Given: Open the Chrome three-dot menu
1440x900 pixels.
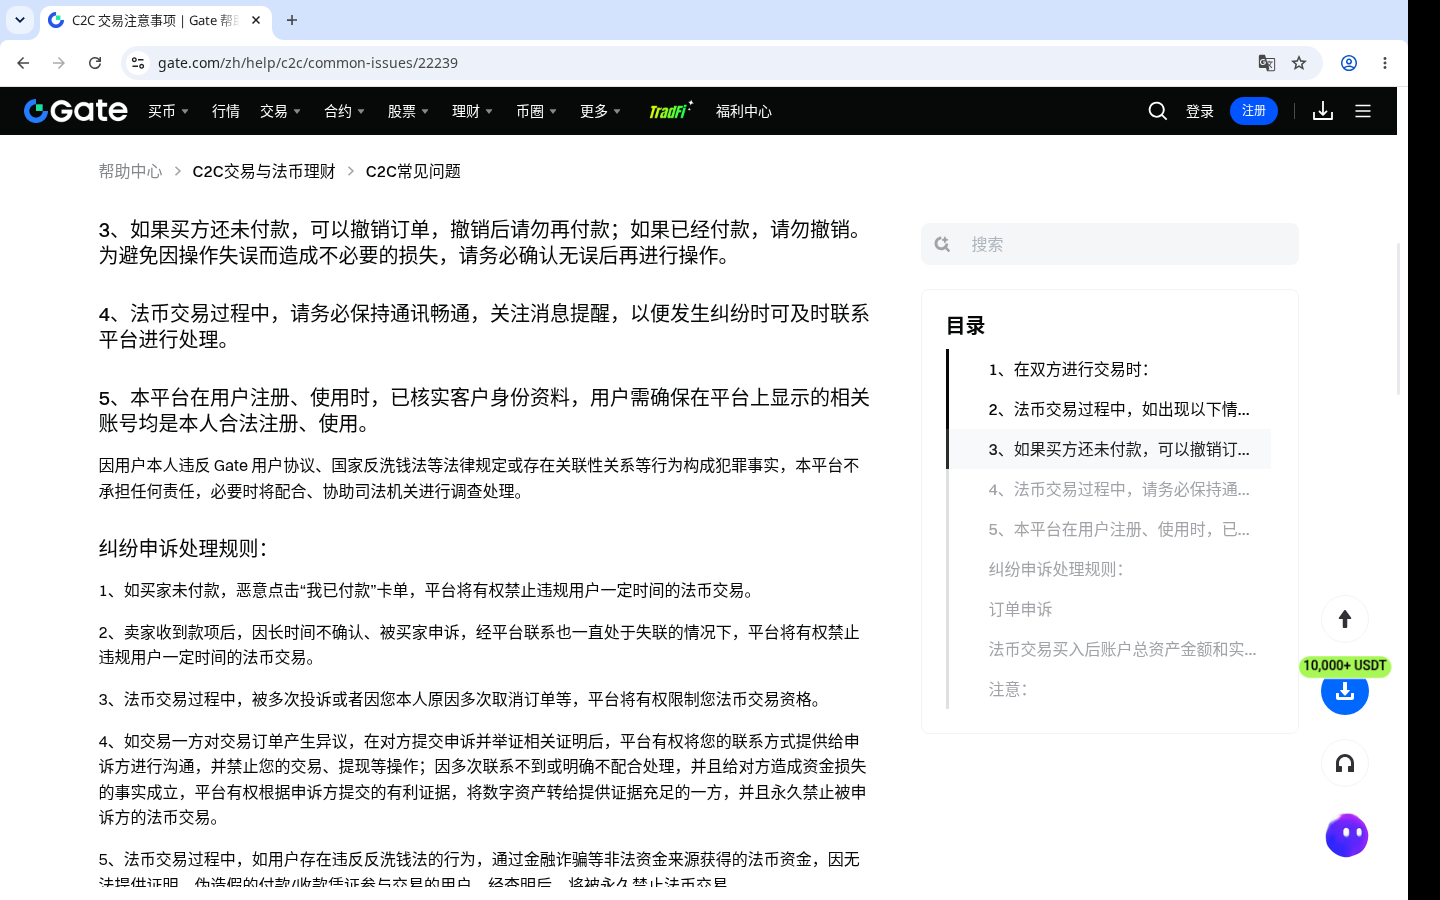Looking at the screenshot, I should (1385, 63).
